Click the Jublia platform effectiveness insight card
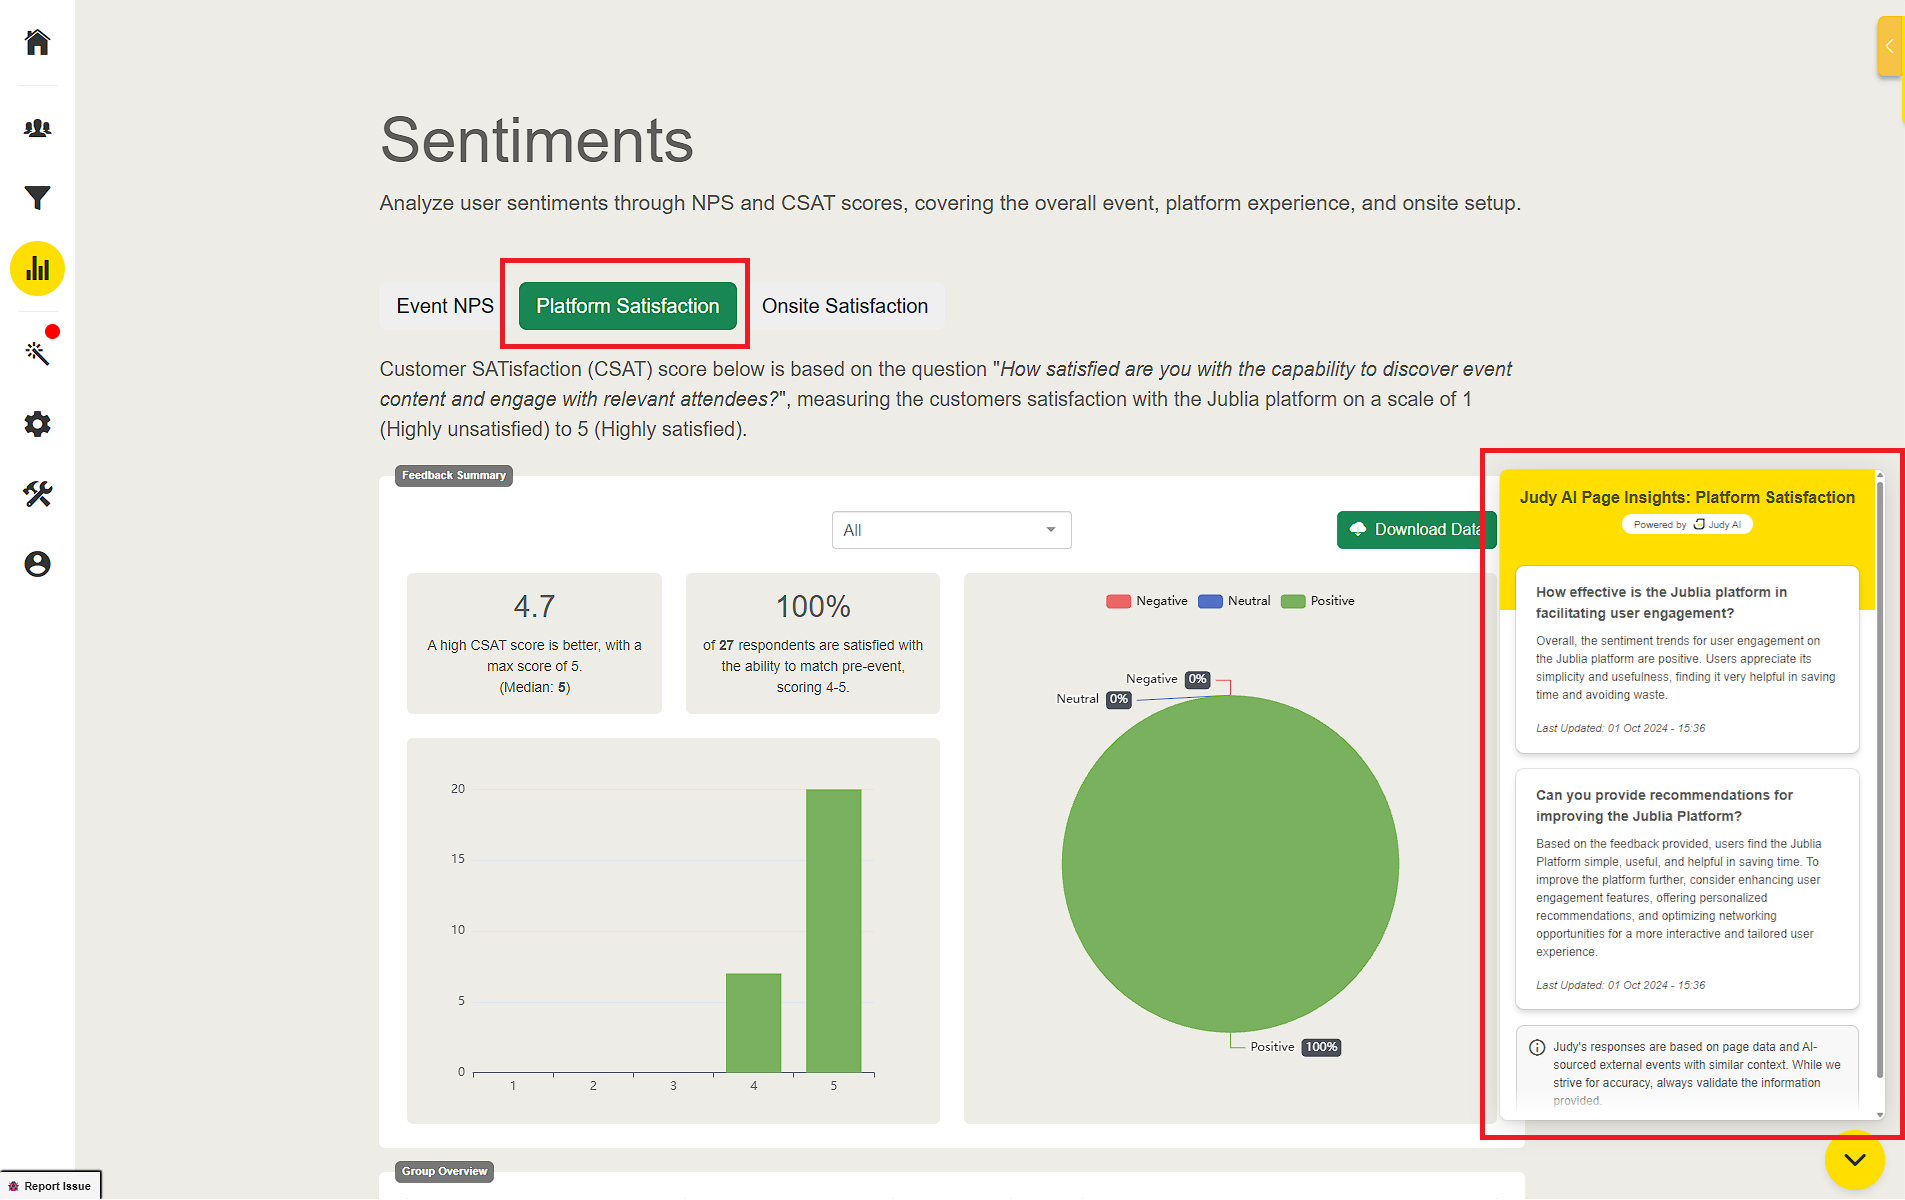Viewport: 1905px width, 1200px height. click(1687, 660)
